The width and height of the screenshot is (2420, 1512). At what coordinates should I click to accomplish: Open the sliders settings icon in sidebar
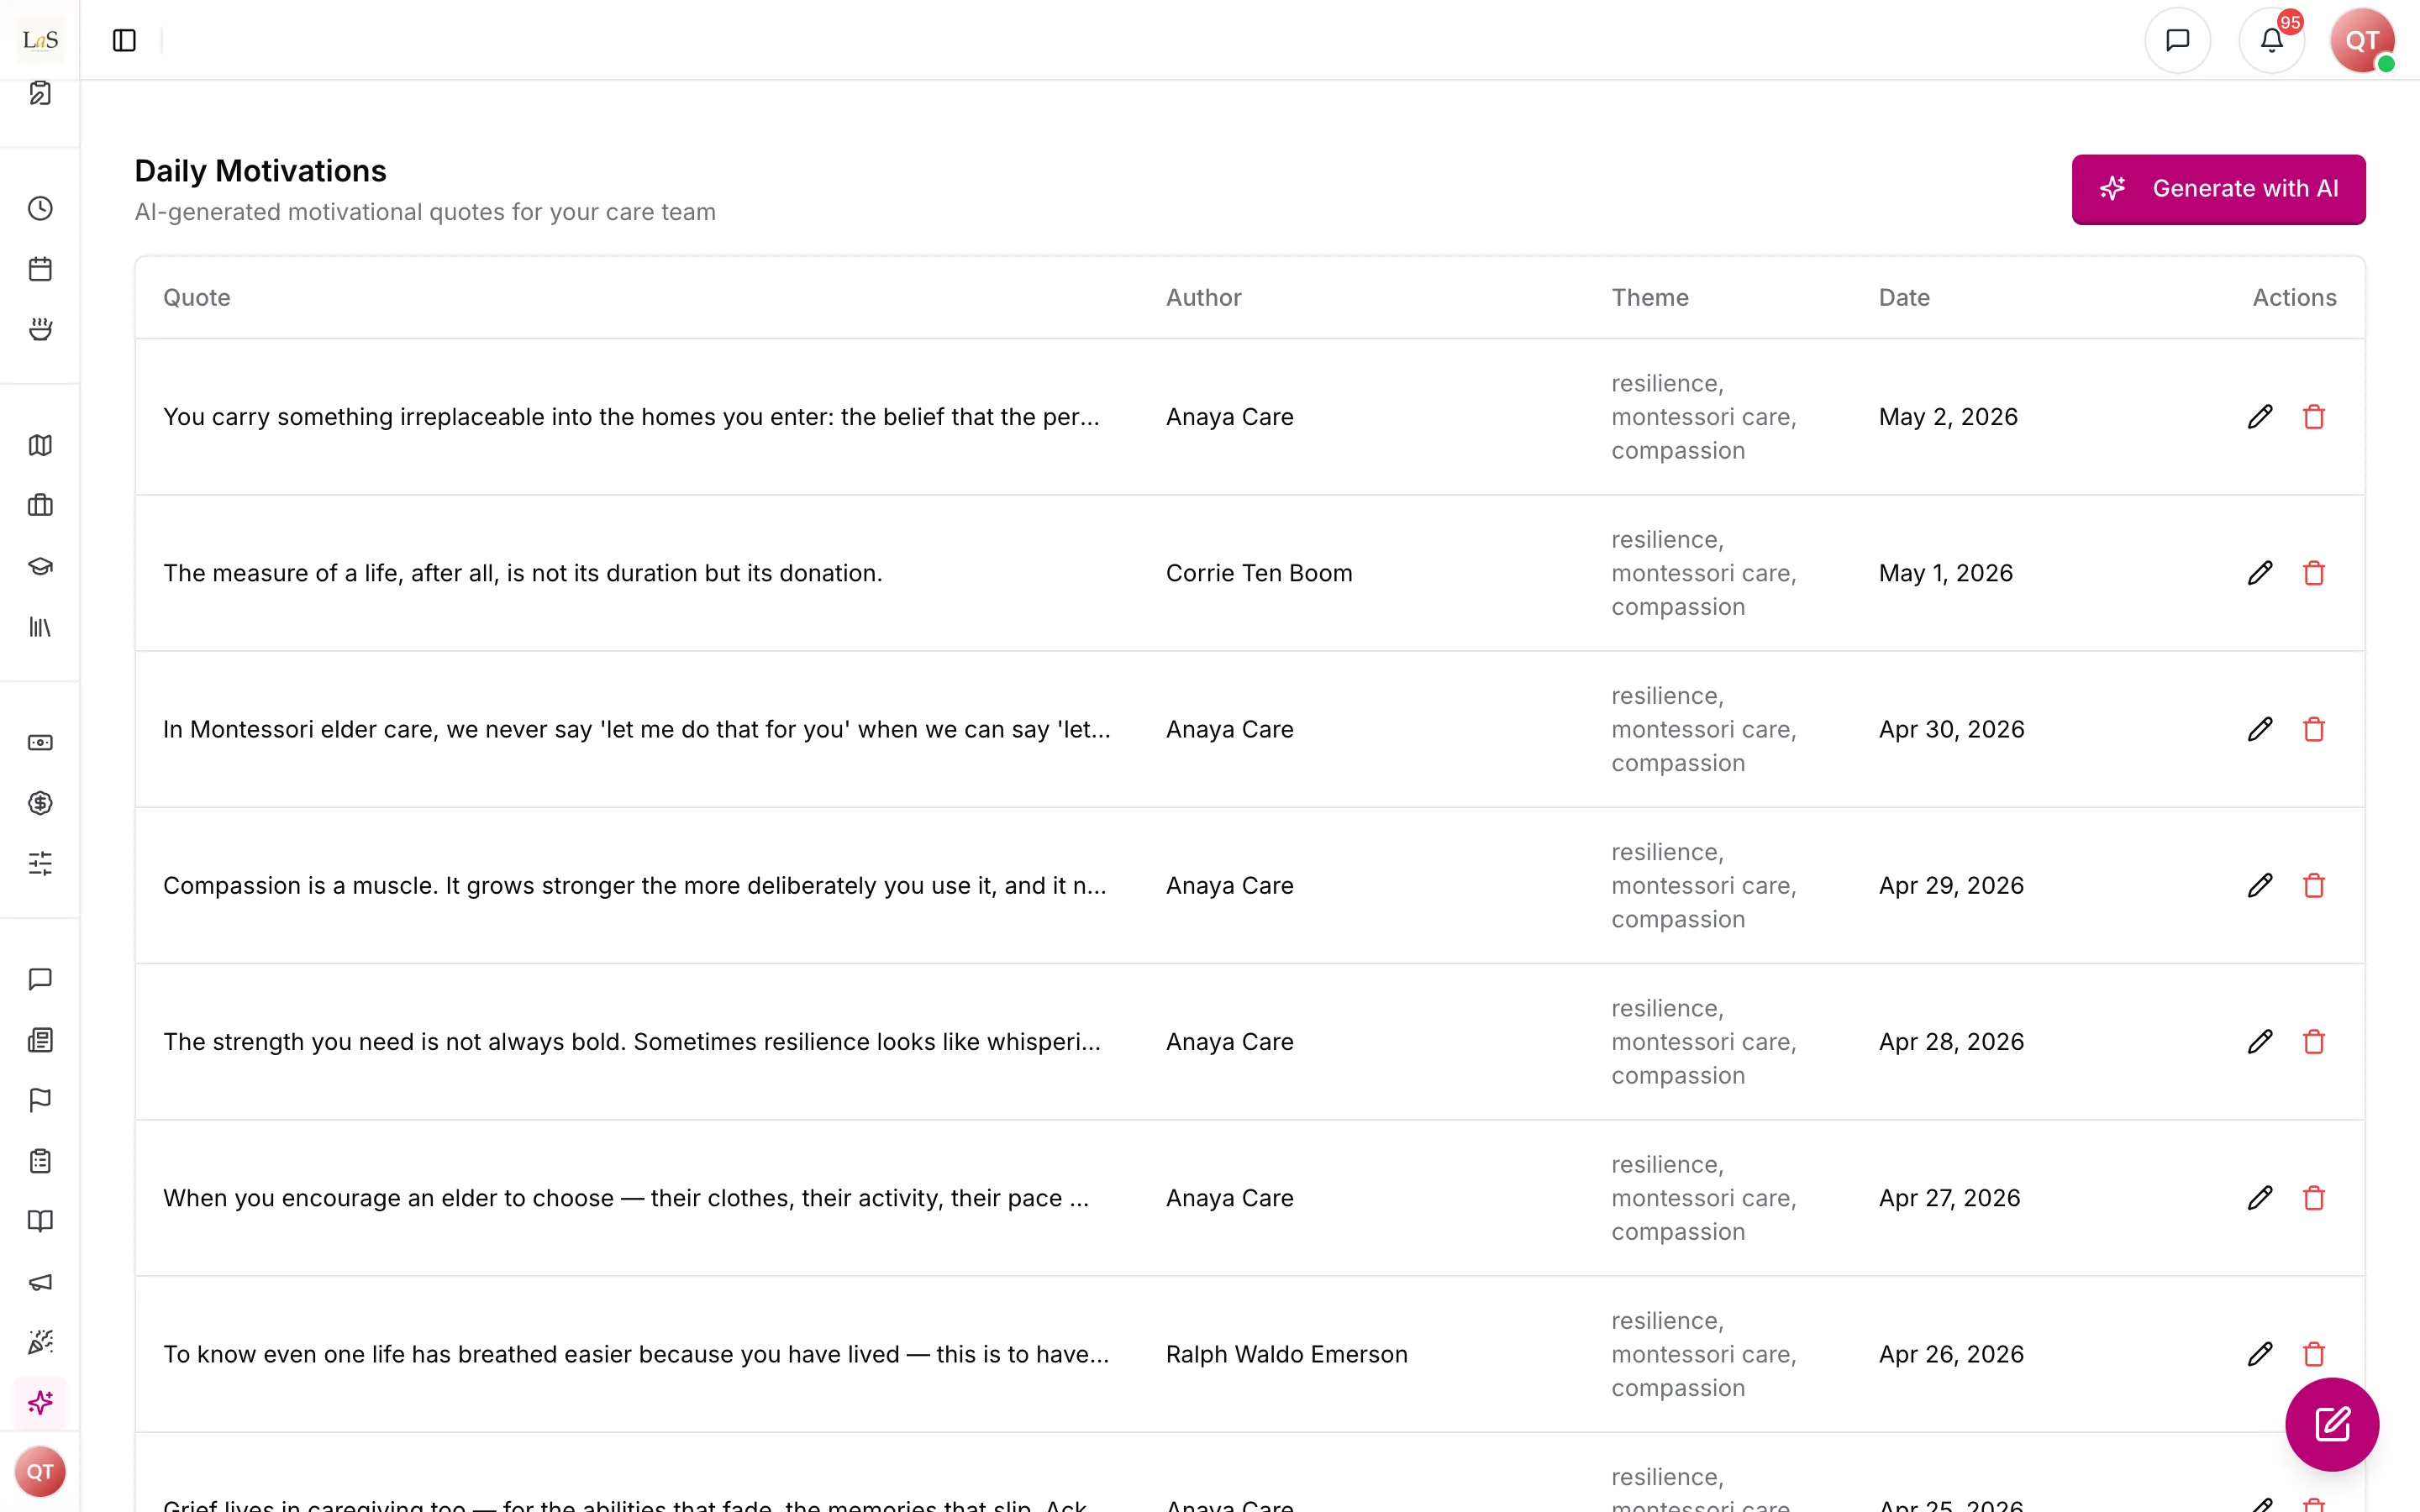40,863
